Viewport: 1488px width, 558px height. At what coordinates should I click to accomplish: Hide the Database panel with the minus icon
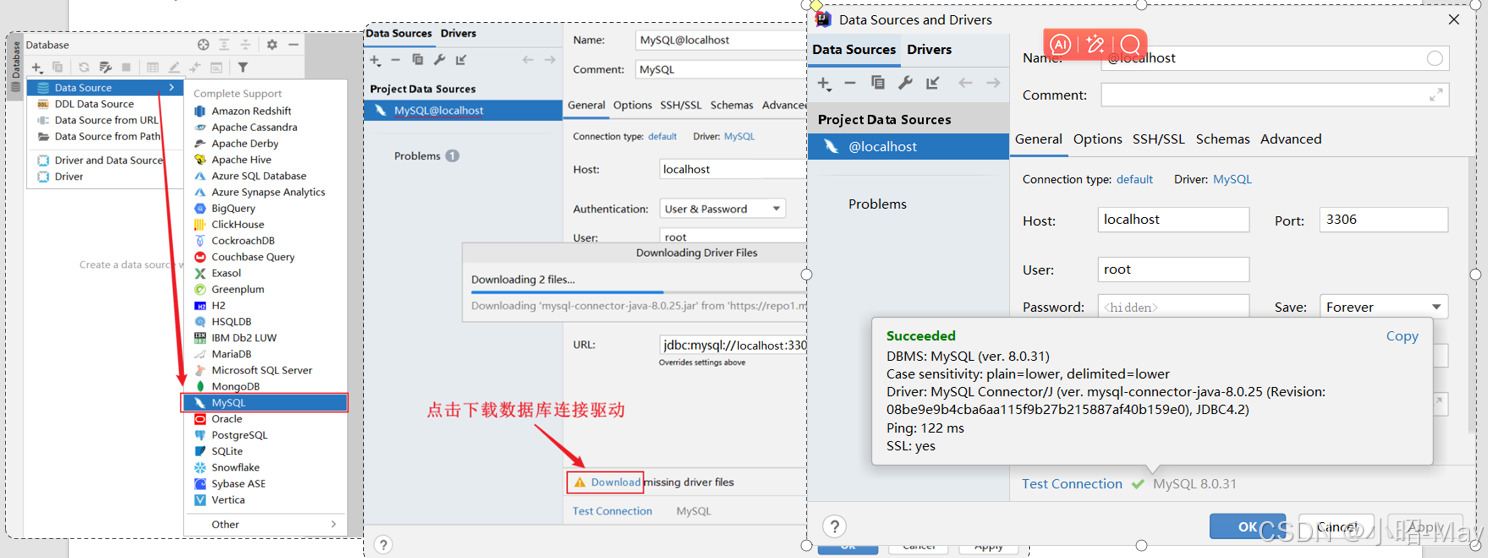[x=293, y=45]
